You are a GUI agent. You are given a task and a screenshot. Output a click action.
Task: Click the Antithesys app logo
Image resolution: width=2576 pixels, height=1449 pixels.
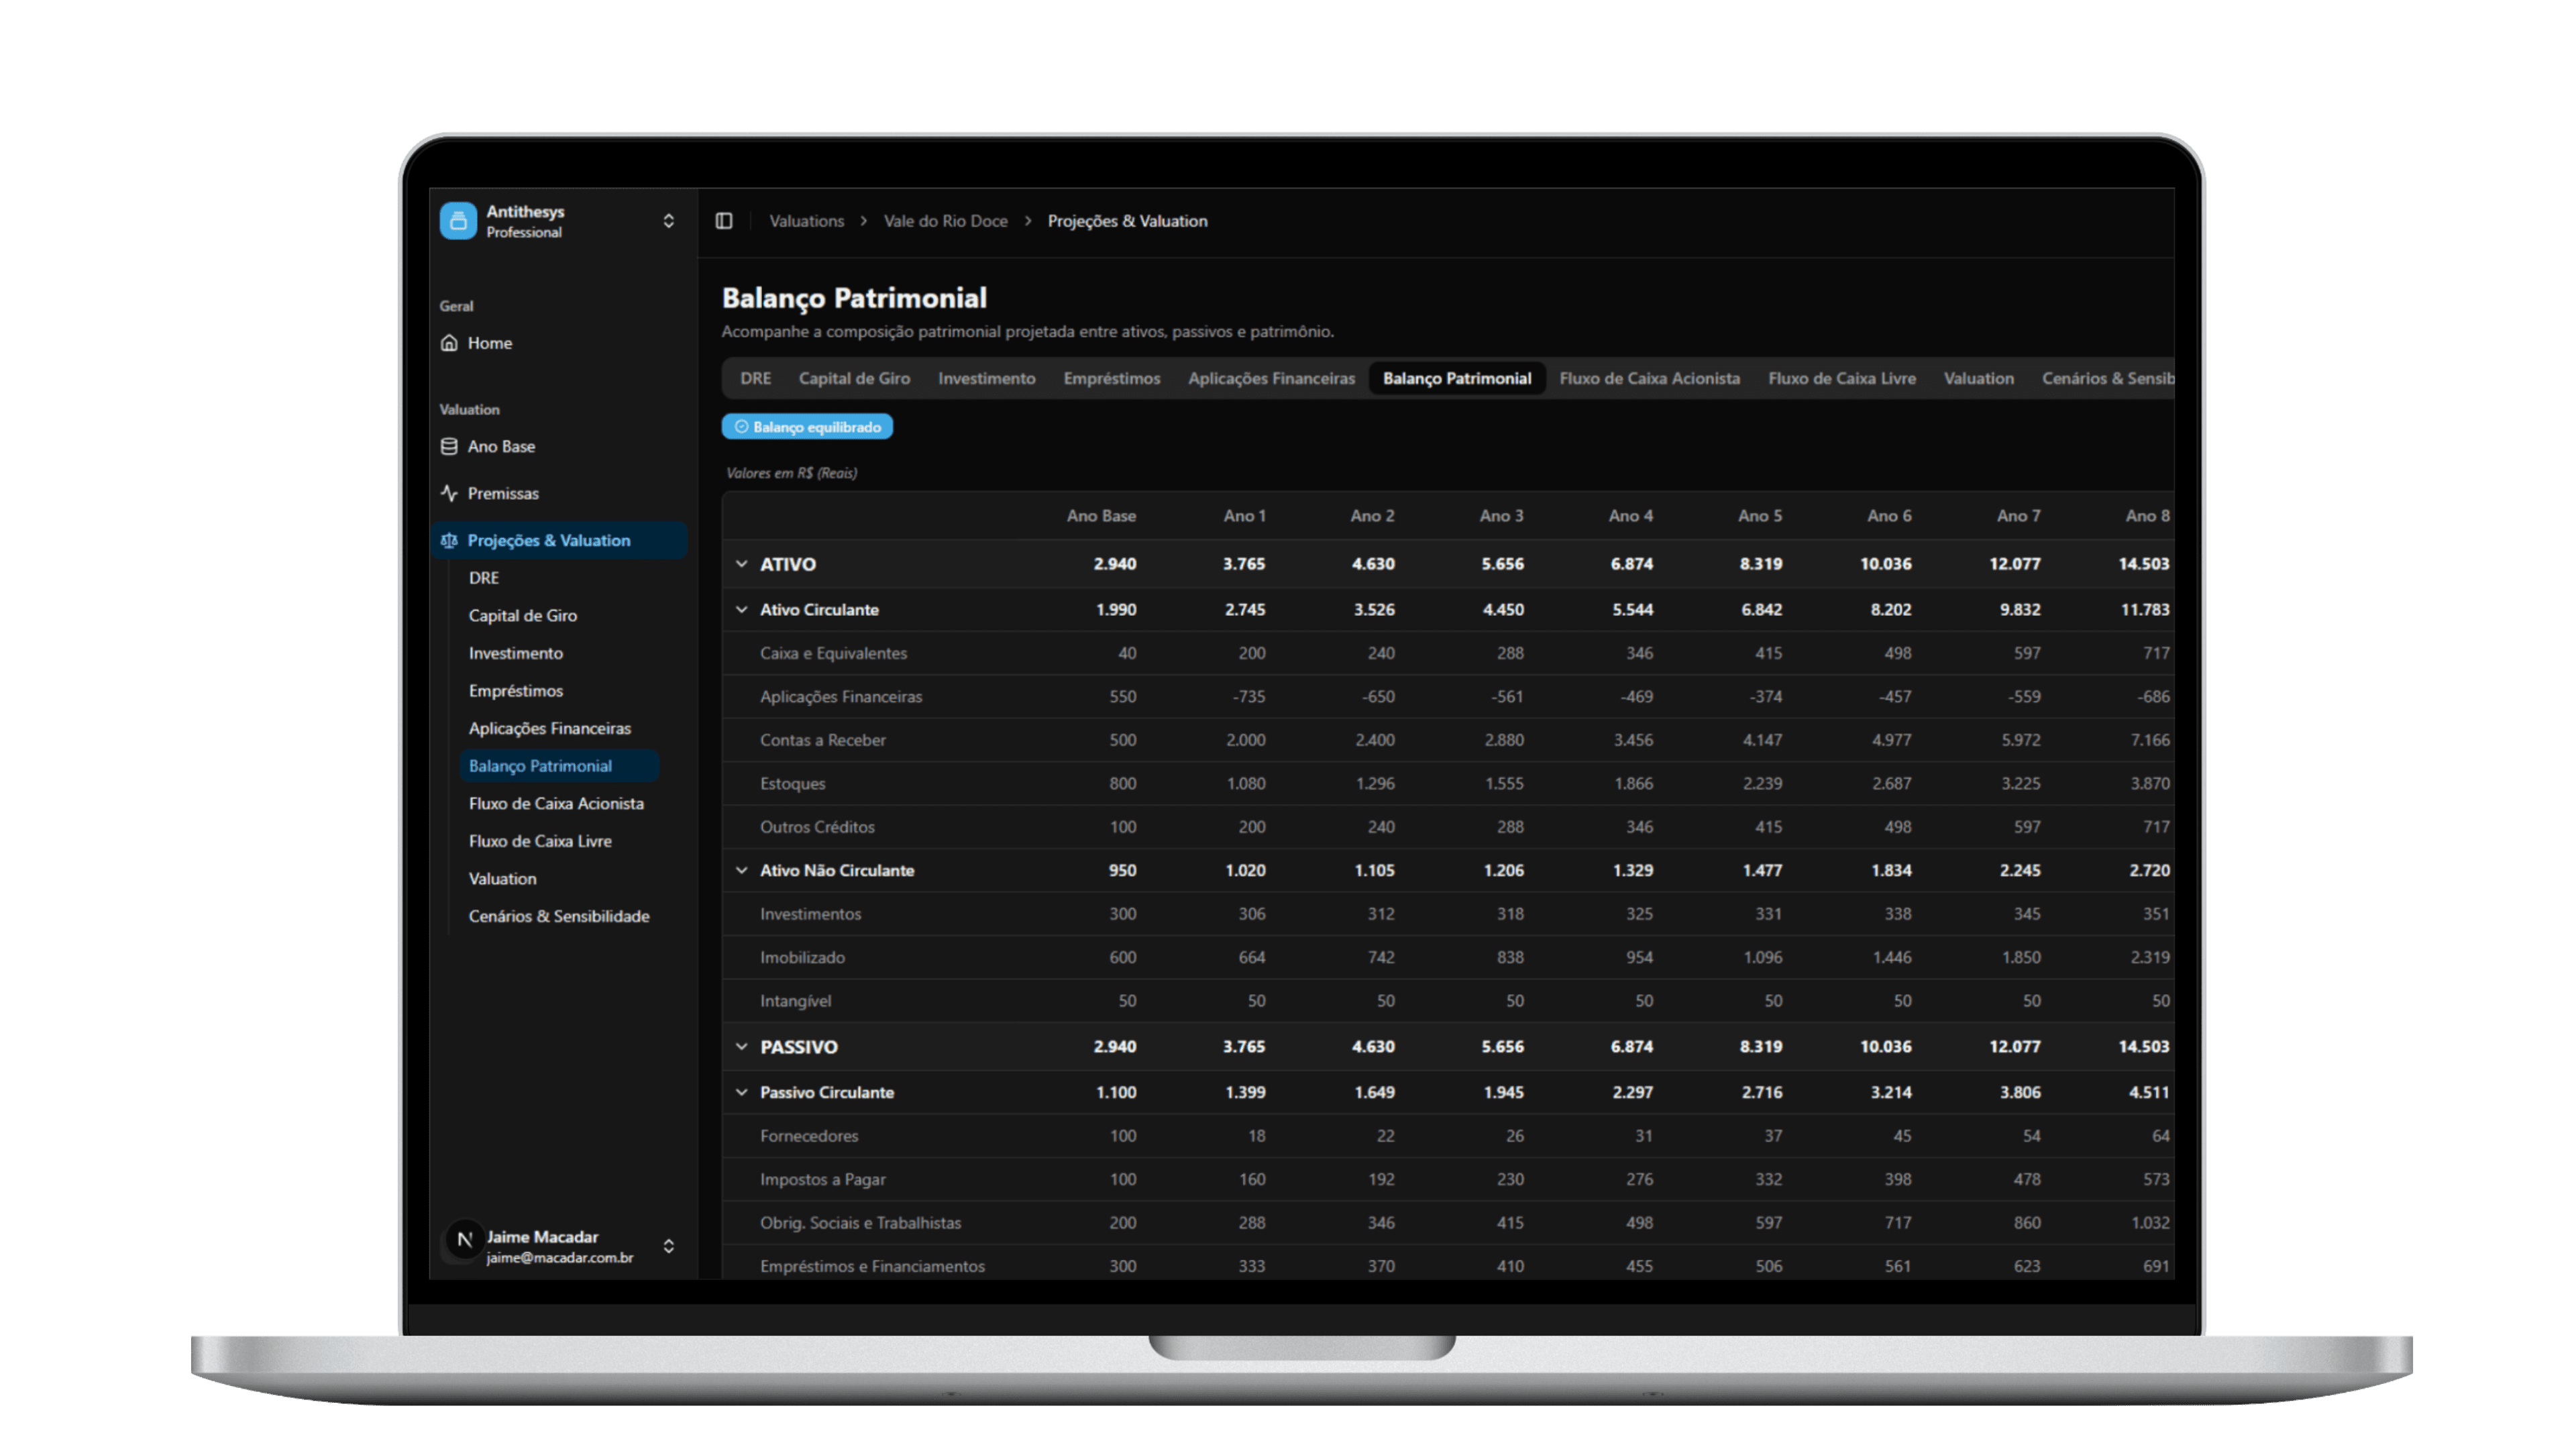pos(458,220)
